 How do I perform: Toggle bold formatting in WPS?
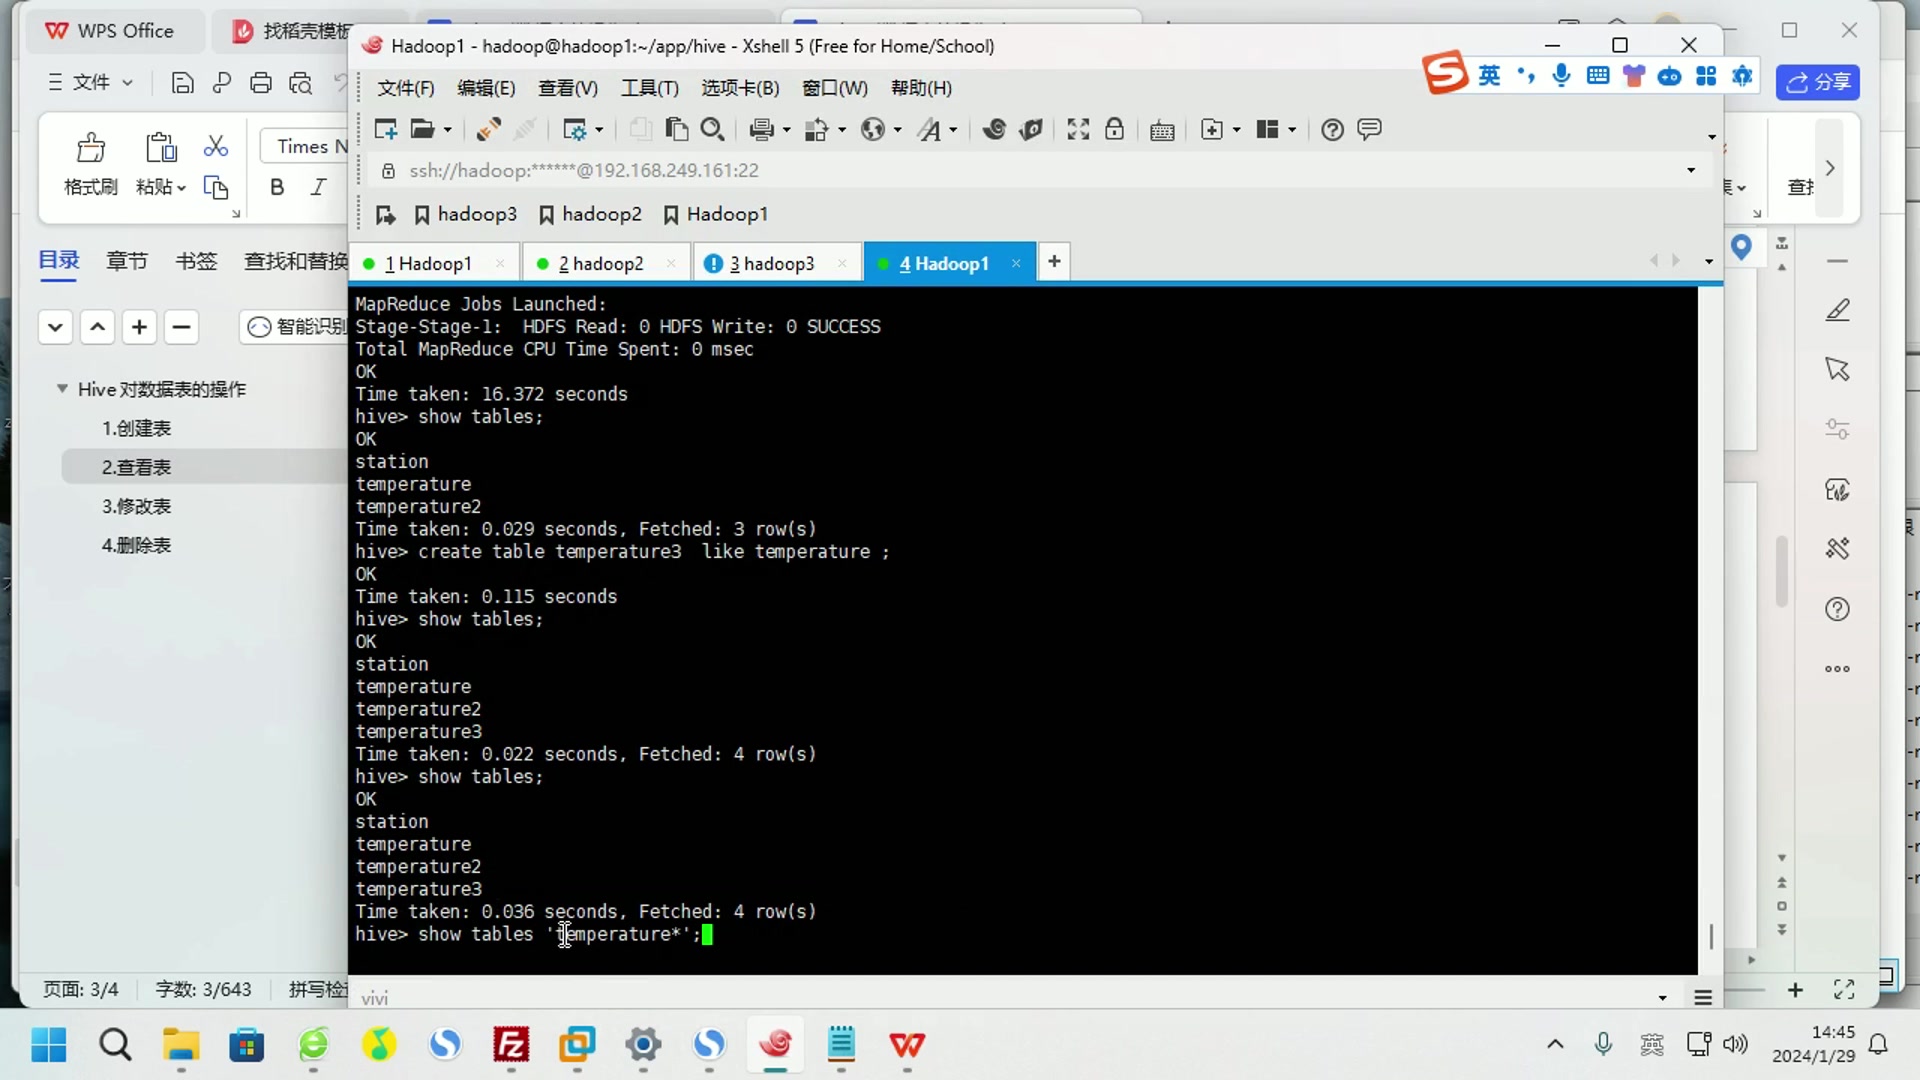[277, 187]
